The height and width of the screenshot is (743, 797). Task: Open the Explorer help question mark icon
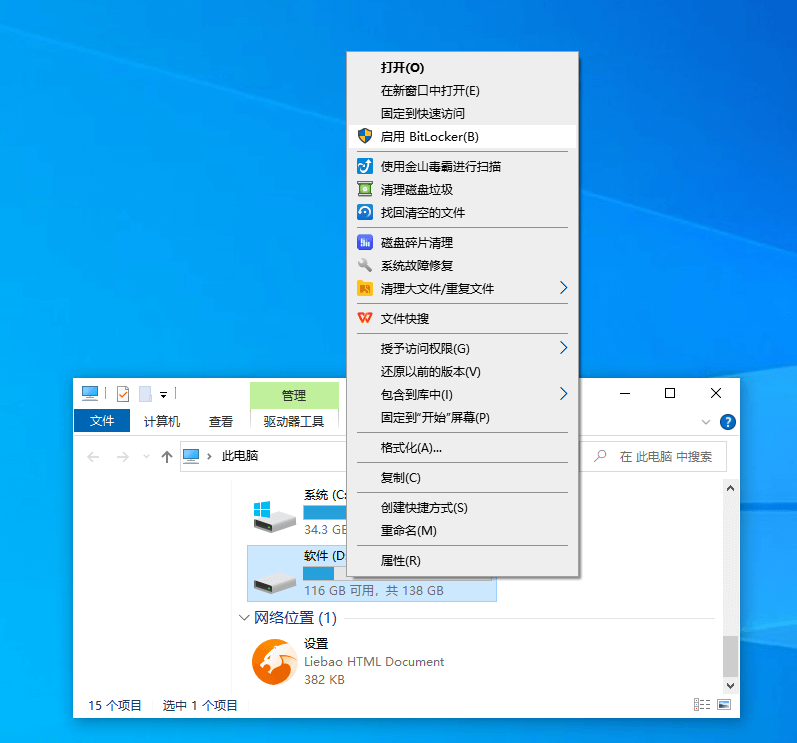coord(727,422)
